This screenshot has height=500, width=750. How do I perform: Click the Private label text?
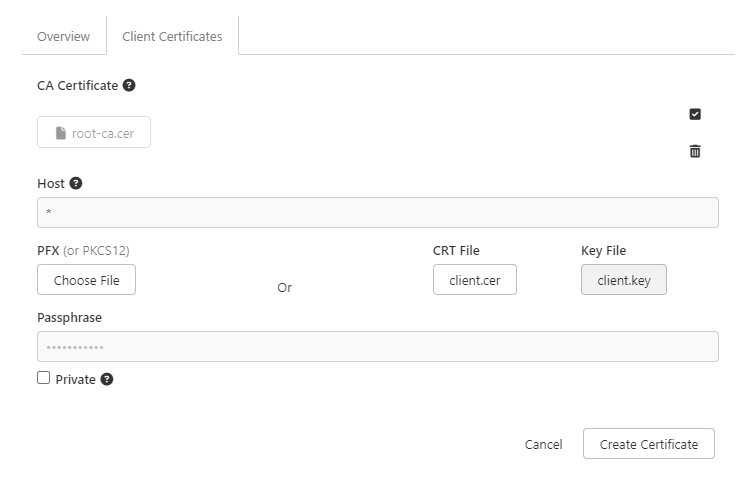tap(75, 380)
